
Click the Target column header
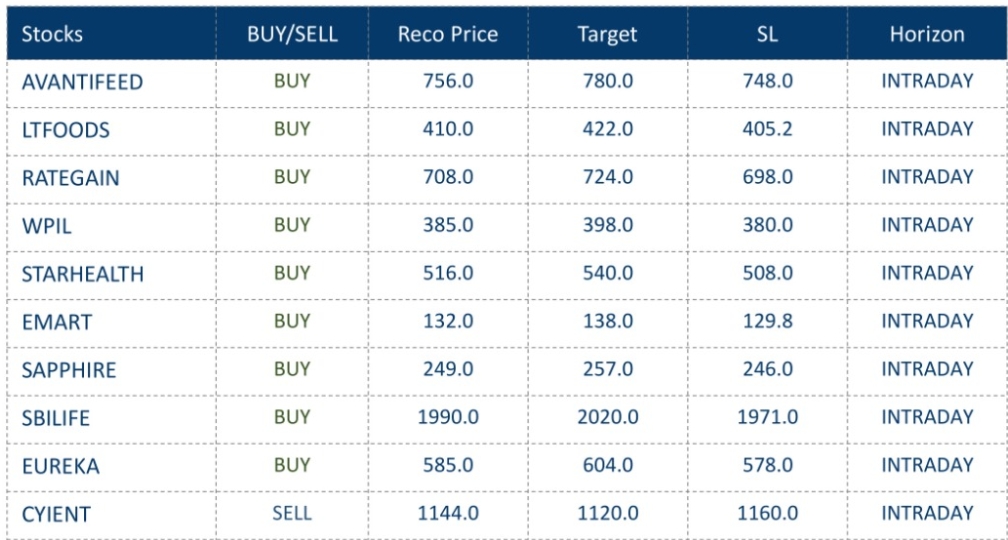pyautogui.click(x=607, y=34)
